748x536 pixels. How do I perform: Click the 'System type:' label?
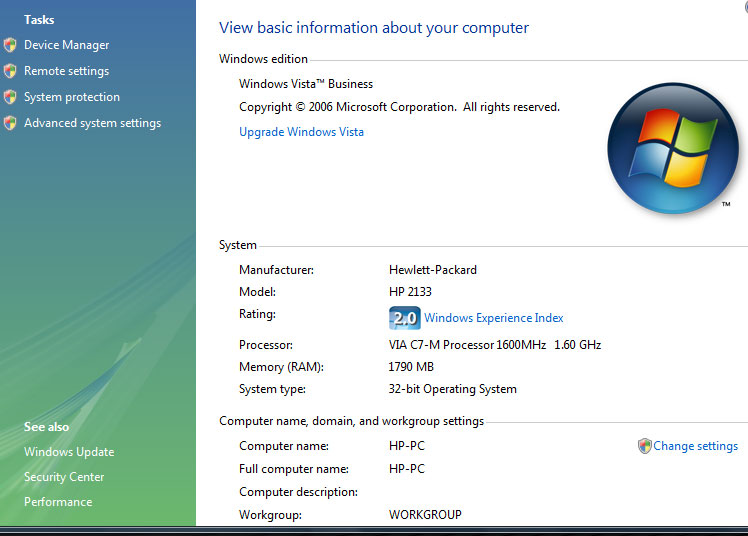(x=272, y=389)
